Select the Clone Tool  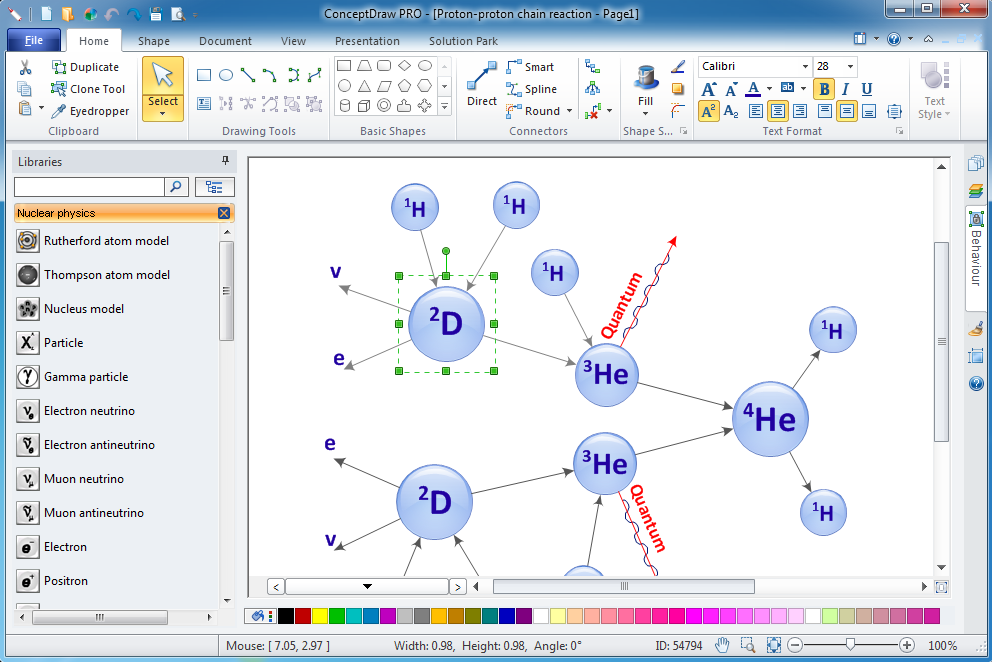(88, 89)
